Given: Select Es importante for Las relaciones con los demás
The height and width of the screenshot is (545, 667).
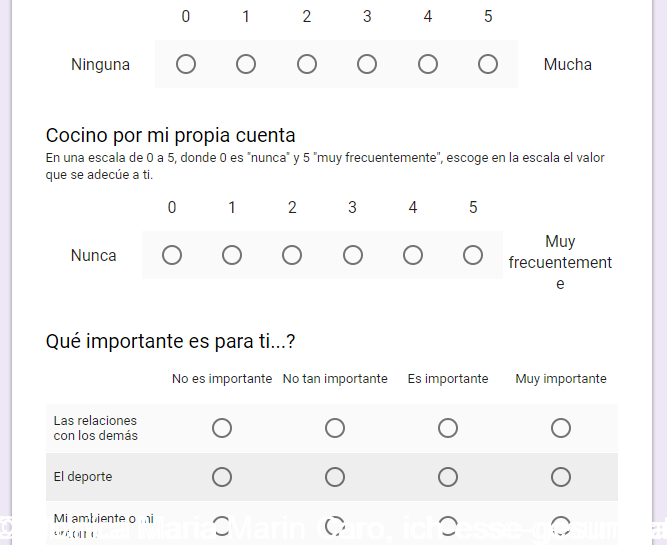Looking at the screenshot, I should click(448, 428).
